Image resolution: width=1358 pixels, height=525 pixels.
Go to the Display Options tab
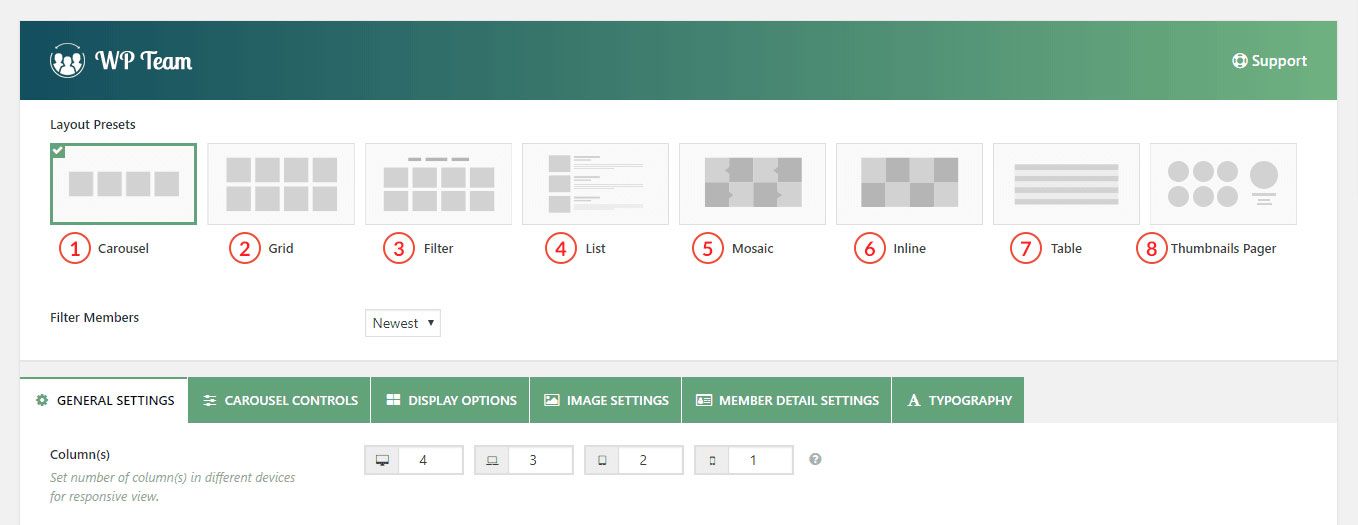[450, 400]
